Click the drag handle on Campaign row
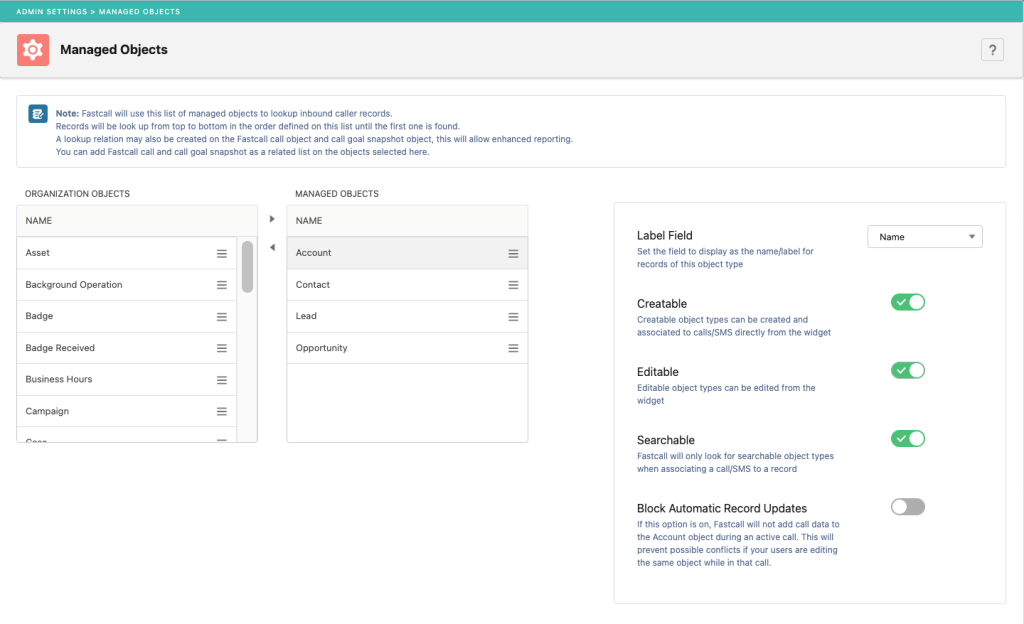The width and height of the screenshot is (1024, 624). pyautogui.click(x=222, y=411)
